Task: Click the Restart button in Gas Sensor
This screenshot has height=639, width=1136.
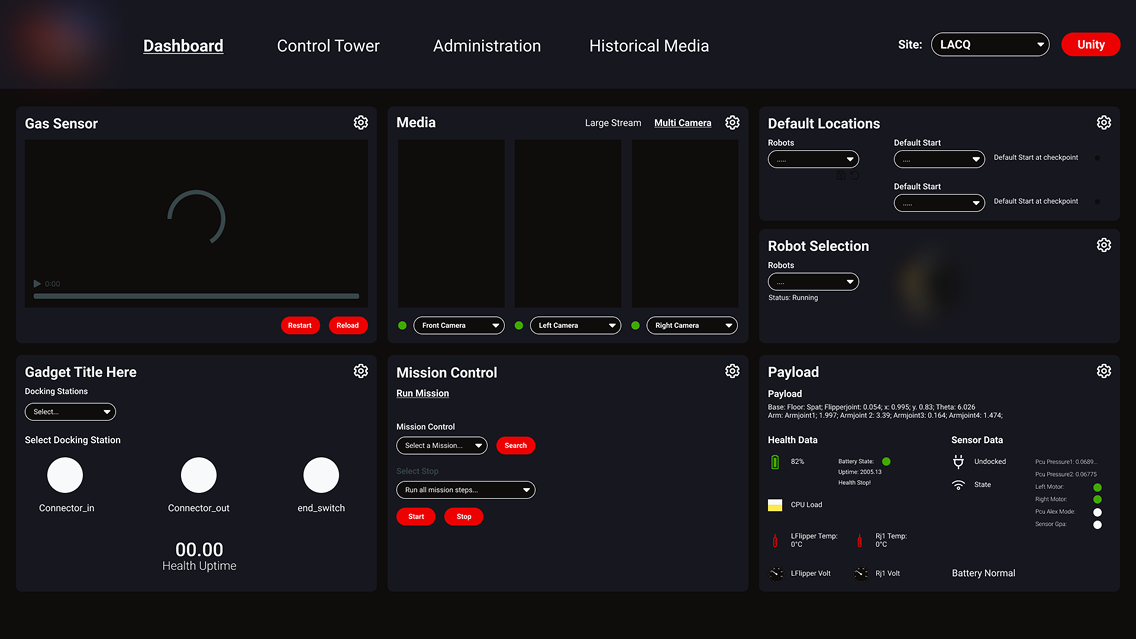Action: tap(300, 325)
